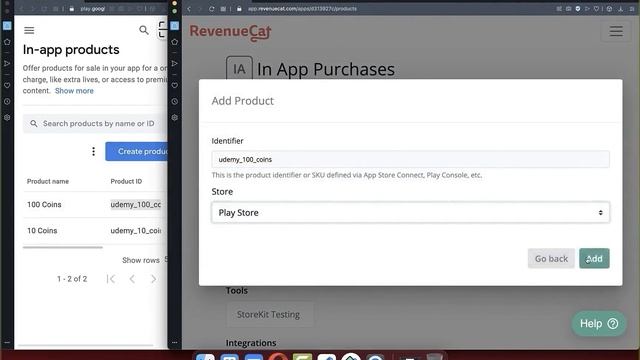Go back in the RevenueCat browser window
640x360 pixels.
pos(189,9)
